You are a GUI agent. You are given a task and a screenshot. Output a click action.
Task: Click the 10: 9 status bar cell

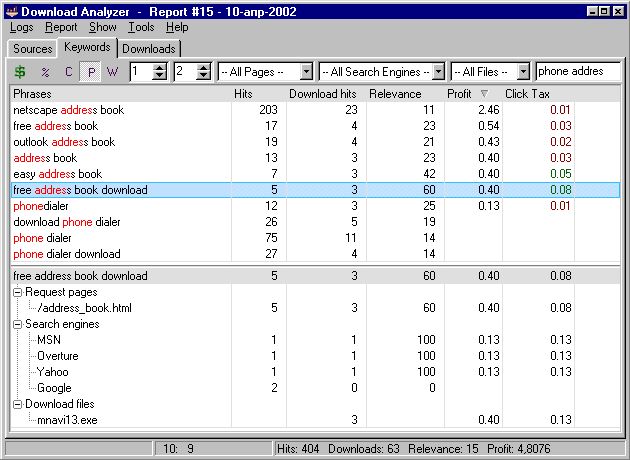point(214,449)
